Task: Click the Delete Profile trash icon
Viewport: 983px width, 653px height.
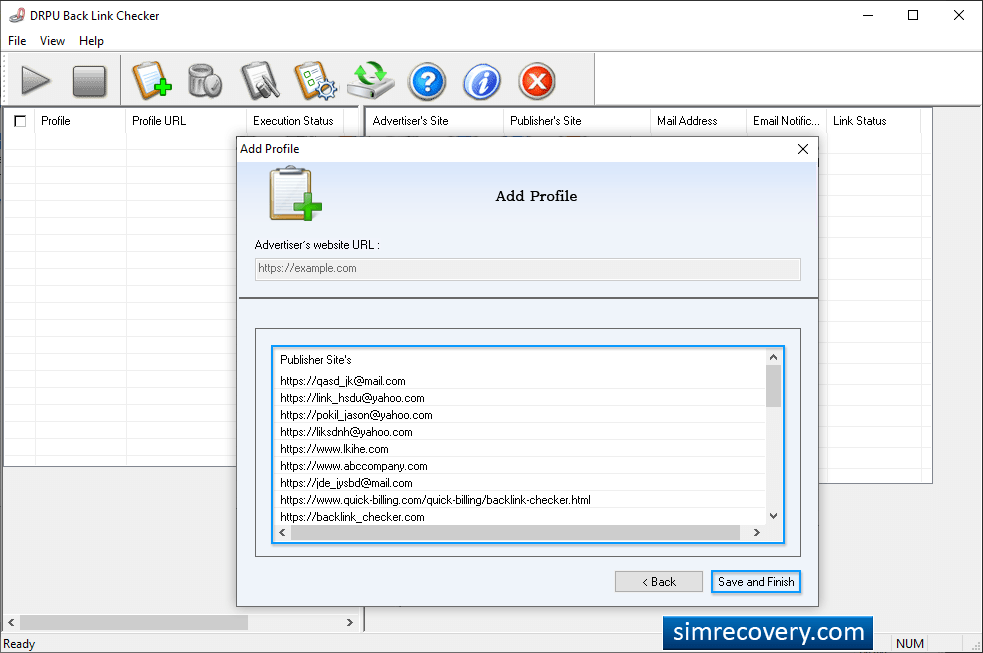Action: pos(205,81)
